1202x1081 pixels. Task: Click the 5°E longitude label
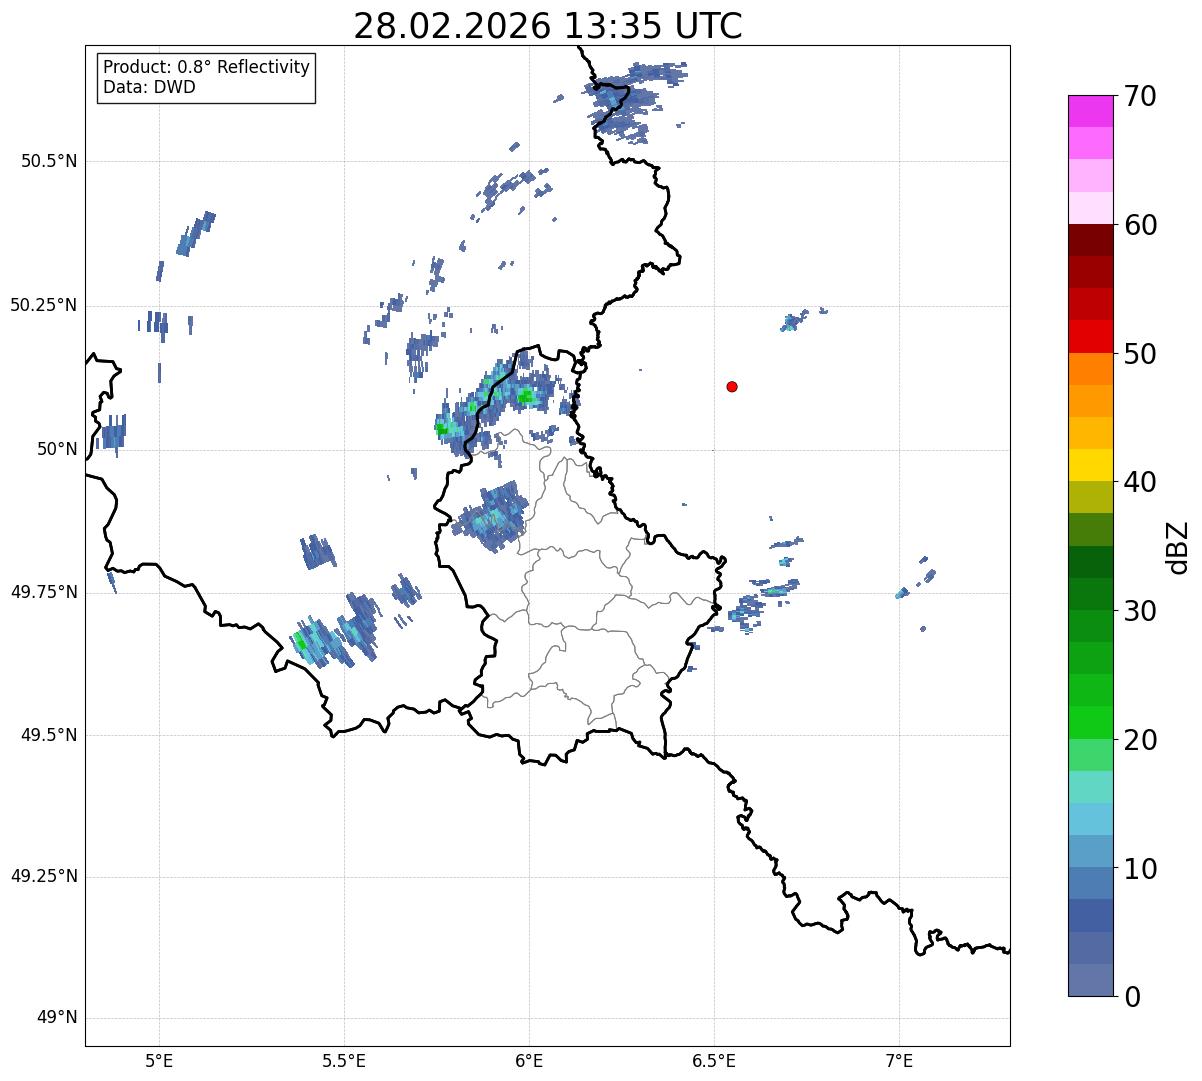pos(159,1061)
